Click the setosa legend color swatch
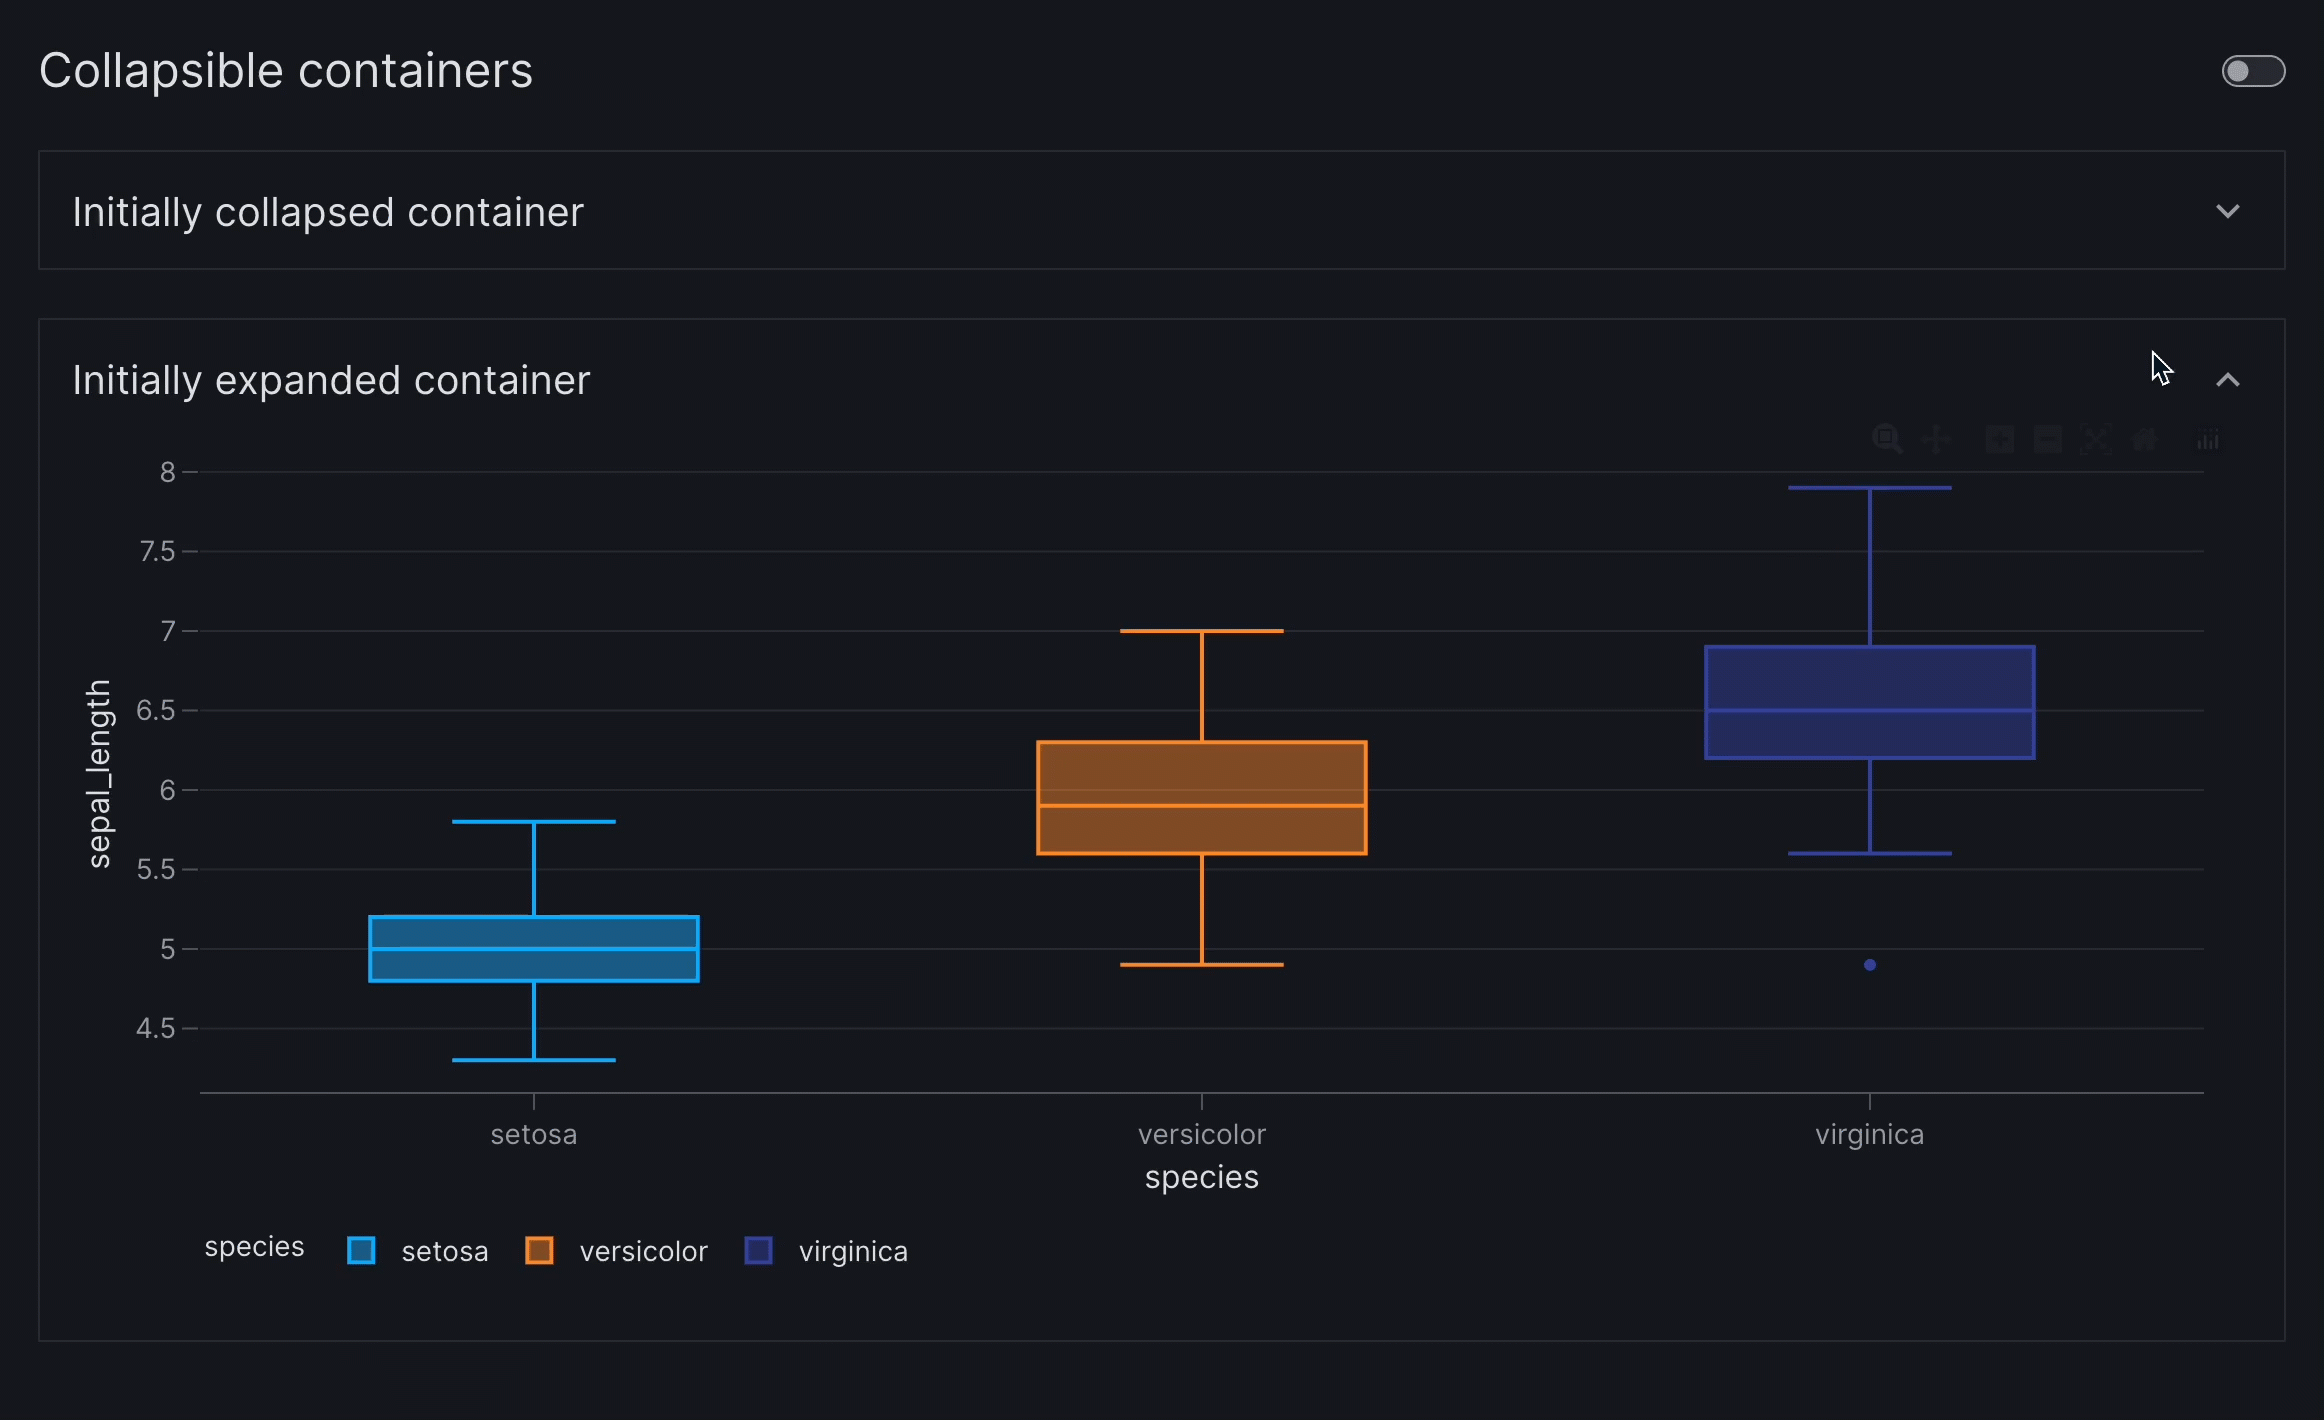The image size is (2324, 1420). 361,1251
